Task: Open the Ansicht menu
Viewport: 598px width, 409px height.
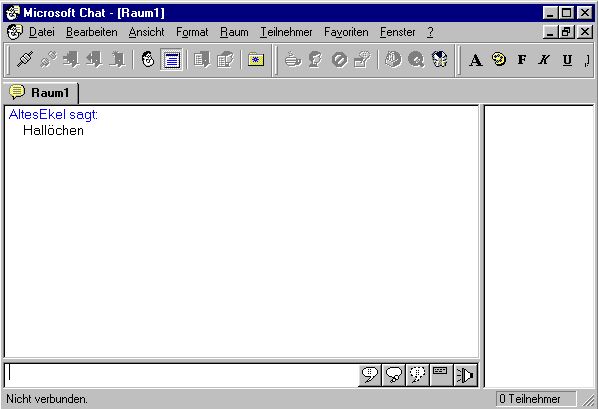Action: coord(146,32)
